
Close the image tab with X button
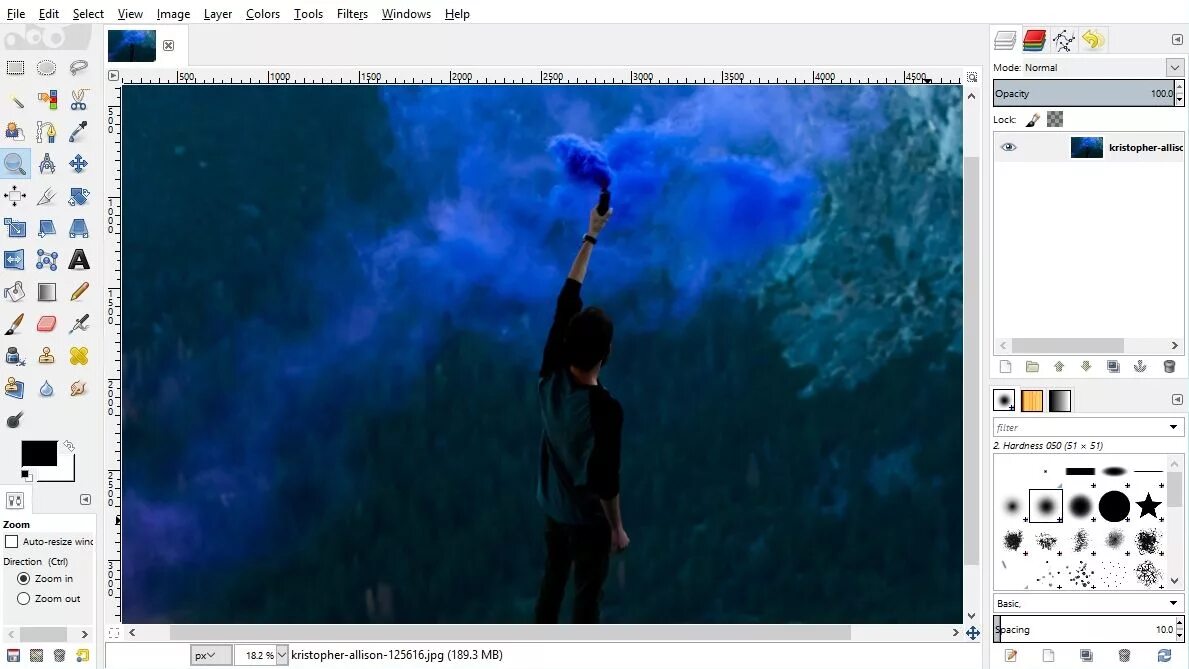point(168,46)
